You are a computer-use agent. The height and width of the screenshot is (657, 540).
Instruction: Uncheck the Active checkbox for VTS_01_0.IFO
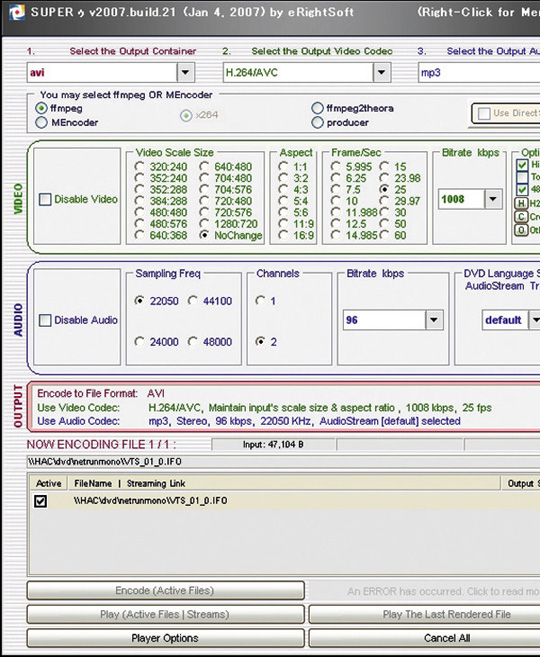coord(41,501)
